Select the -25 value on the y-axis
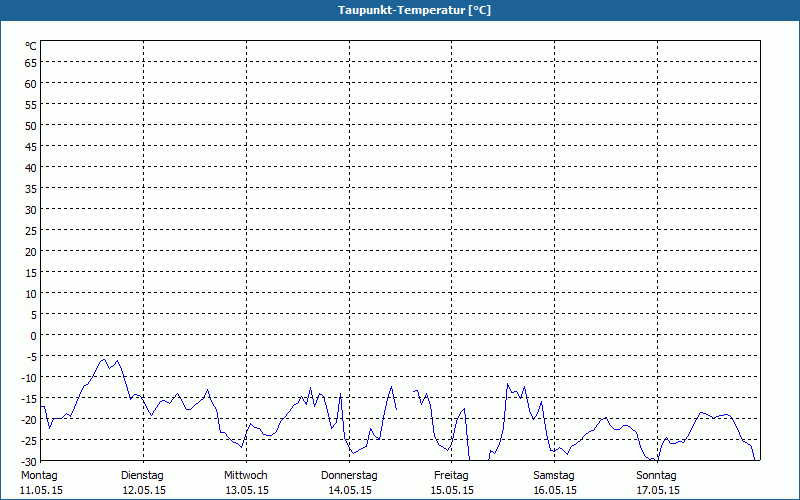Screen dimensions: 800x500 [x=29, y=441]
